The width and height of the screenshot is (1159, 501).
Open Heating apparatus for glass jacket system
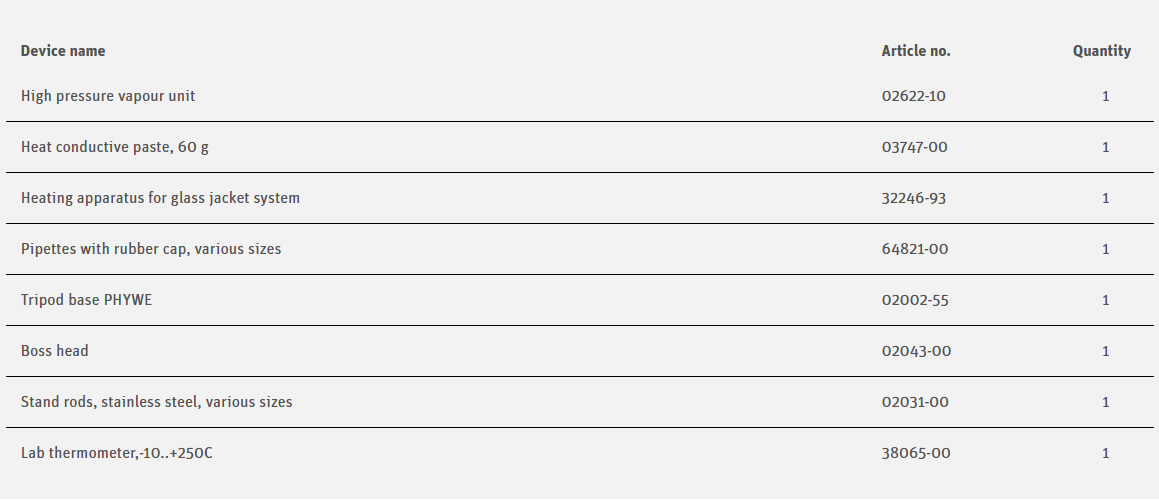(x=160, y=198)
